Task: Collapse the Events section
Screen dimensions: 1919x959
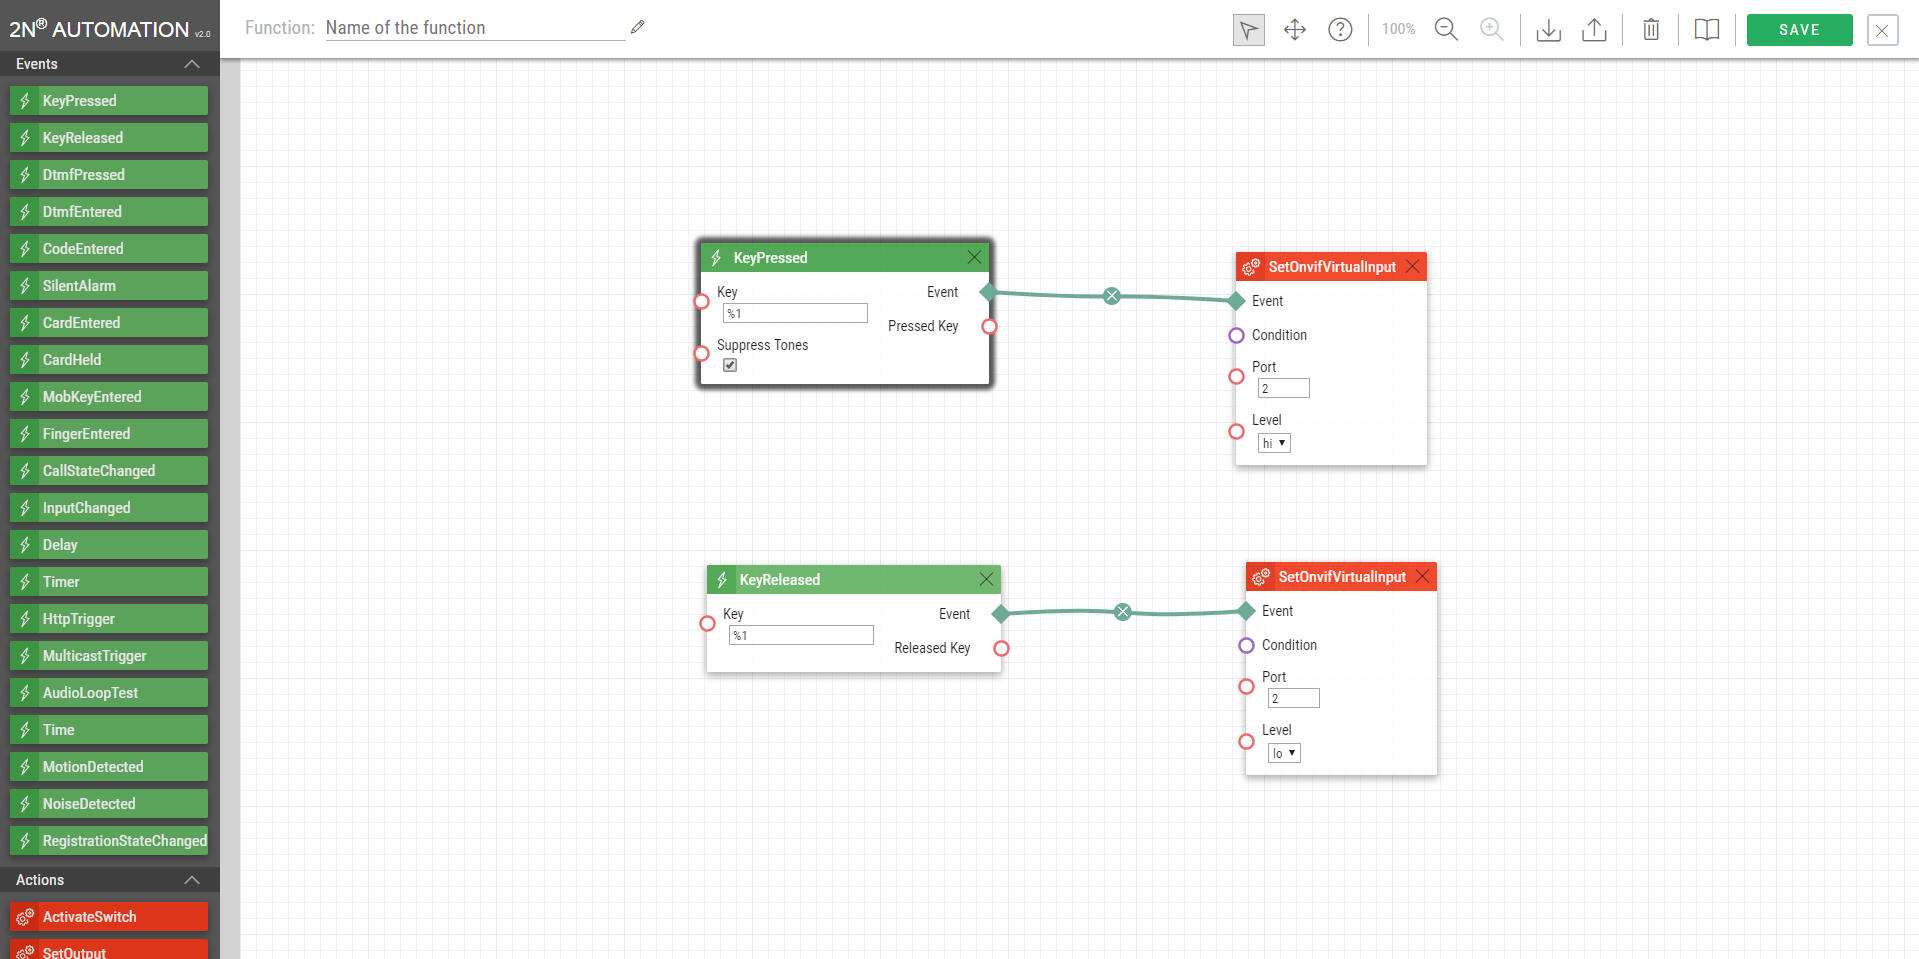Action: coord(192,64)
